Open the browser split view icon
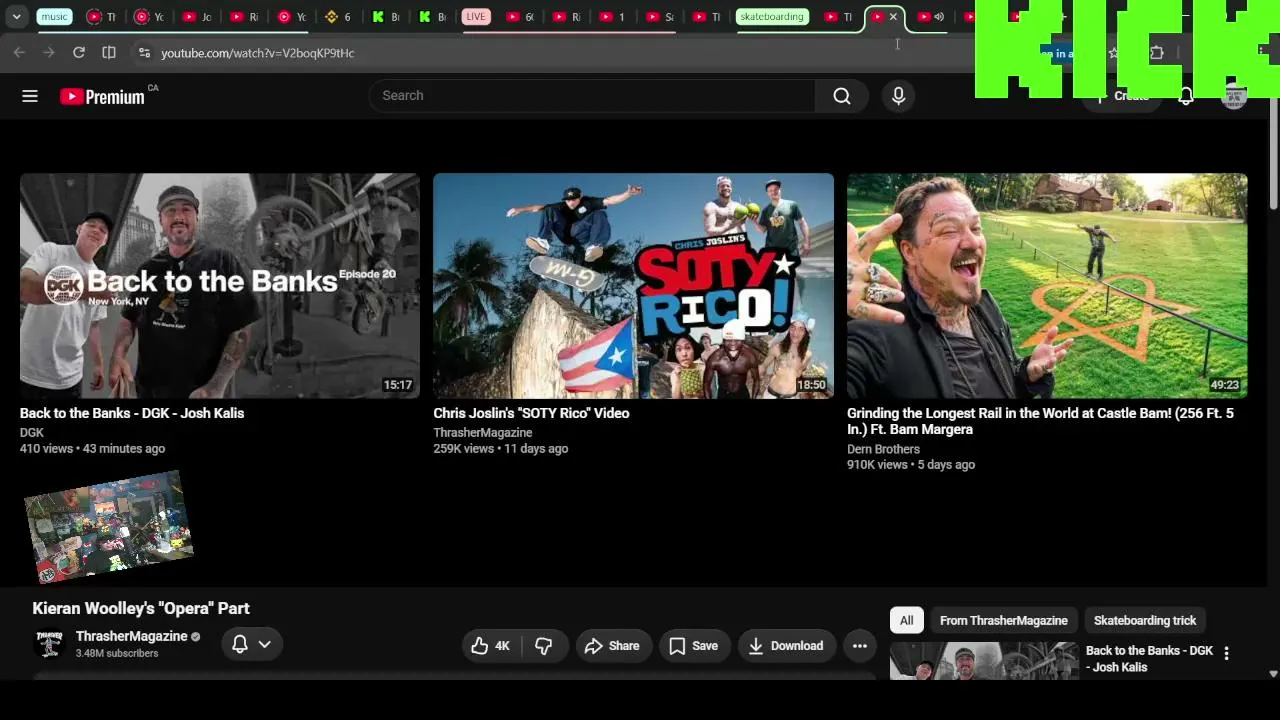 pyautogui.click(x=109, y=53)
